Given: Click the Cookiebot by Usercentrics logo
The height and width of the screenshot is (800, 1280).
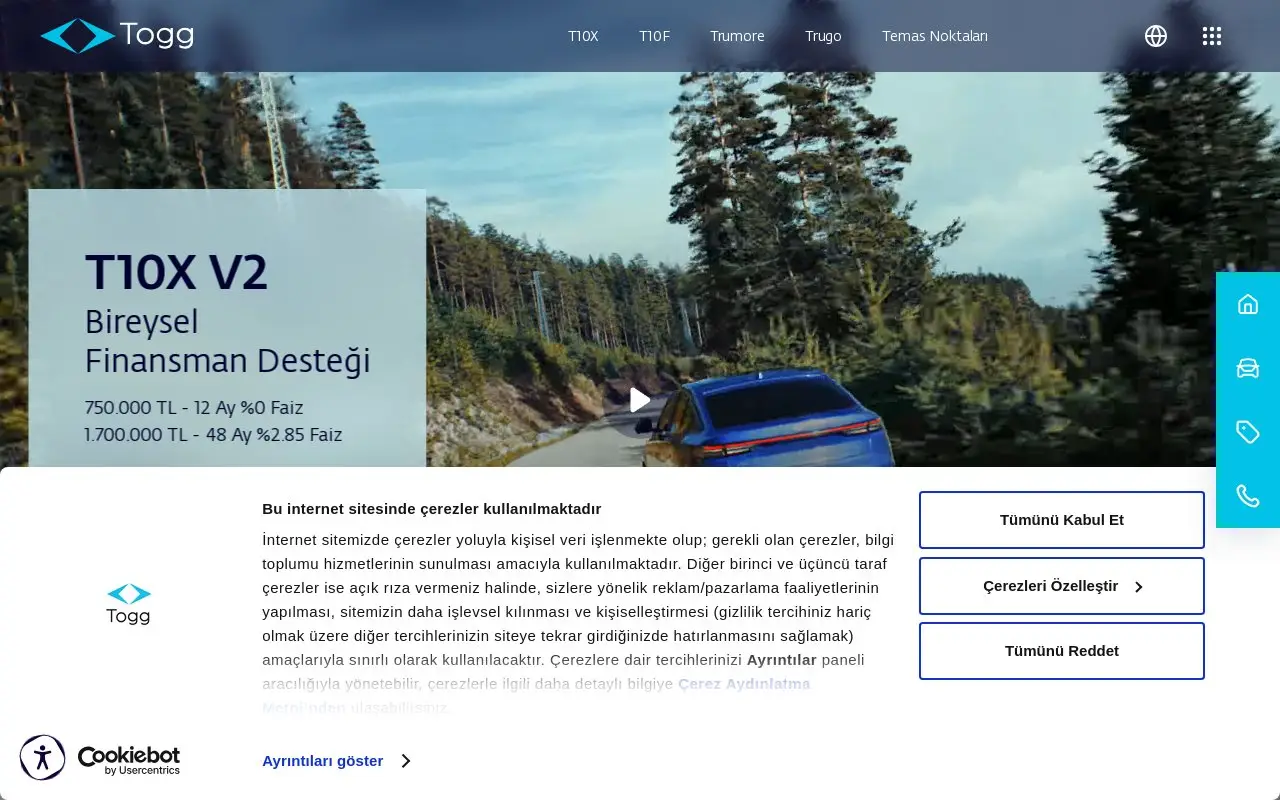Looking at the screenshot, I should (x=129, y=760).
